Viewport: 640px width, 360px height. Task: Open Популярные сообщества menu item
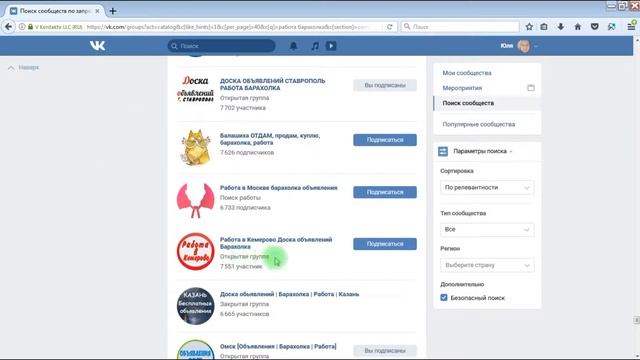(x=479, y=124)
